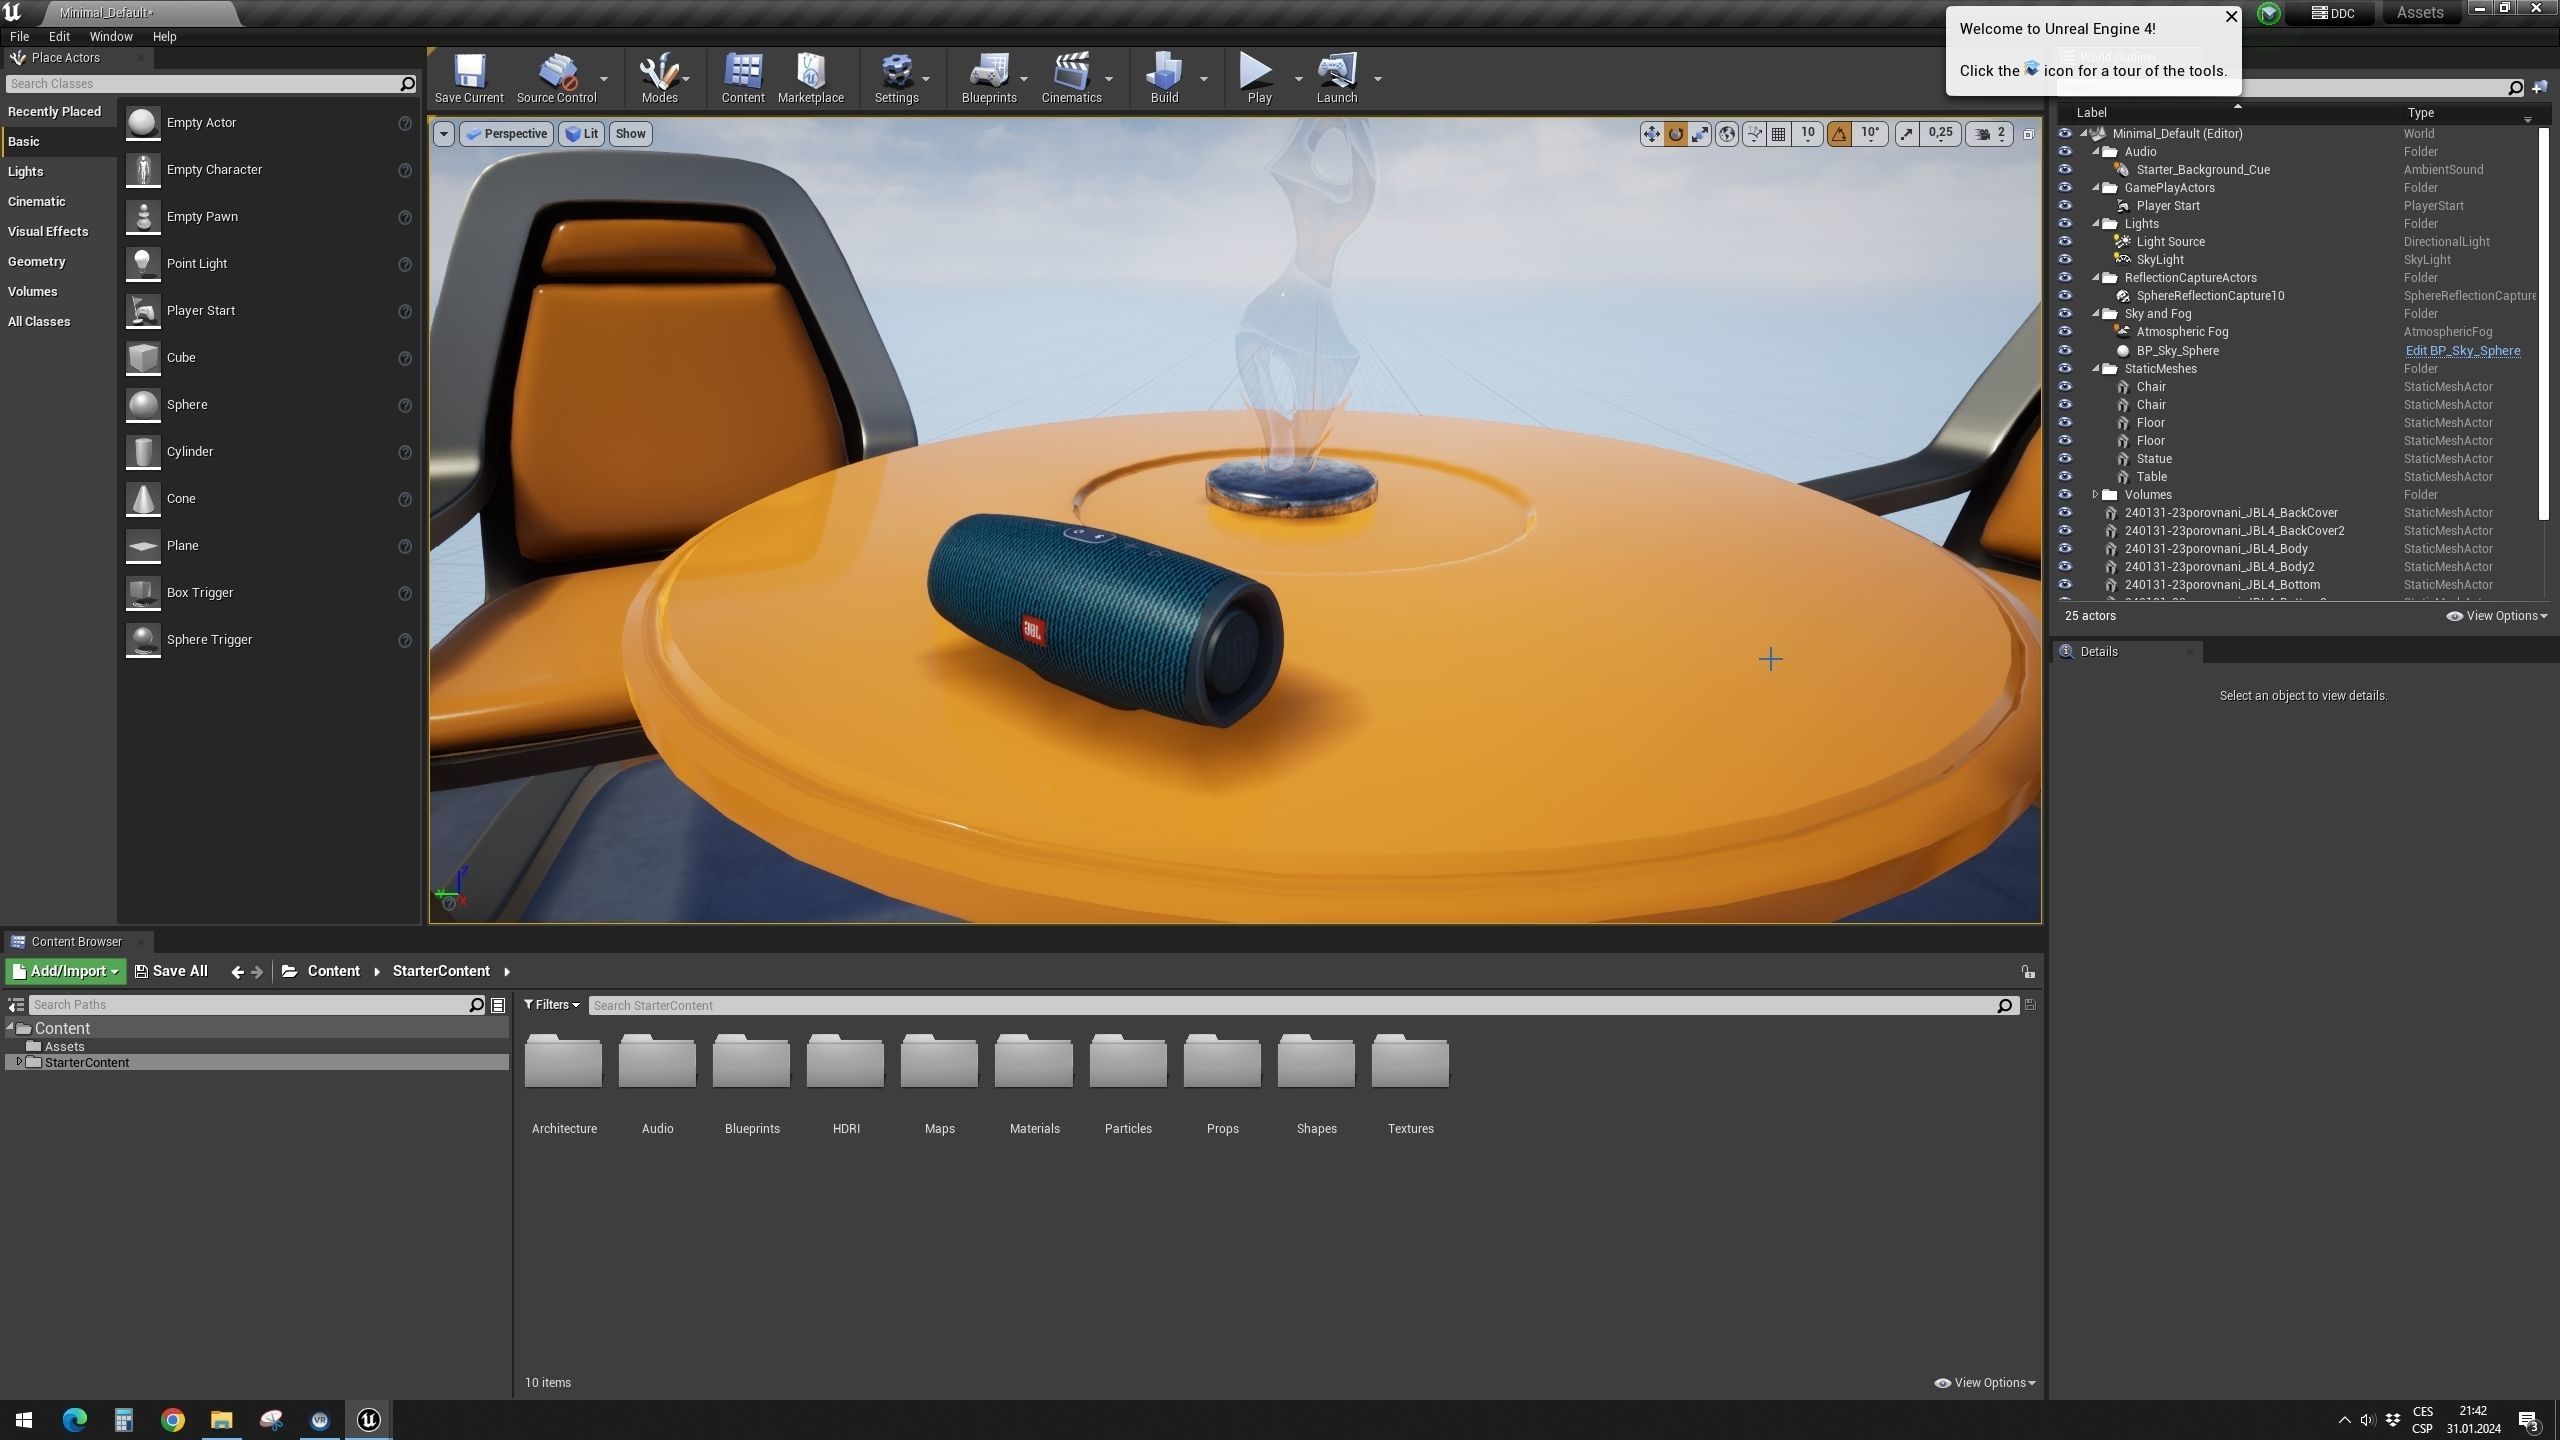2560x1440 pixels.
Task: Toggle grid snapping in the viewport
Action: tap(1779, 134)
